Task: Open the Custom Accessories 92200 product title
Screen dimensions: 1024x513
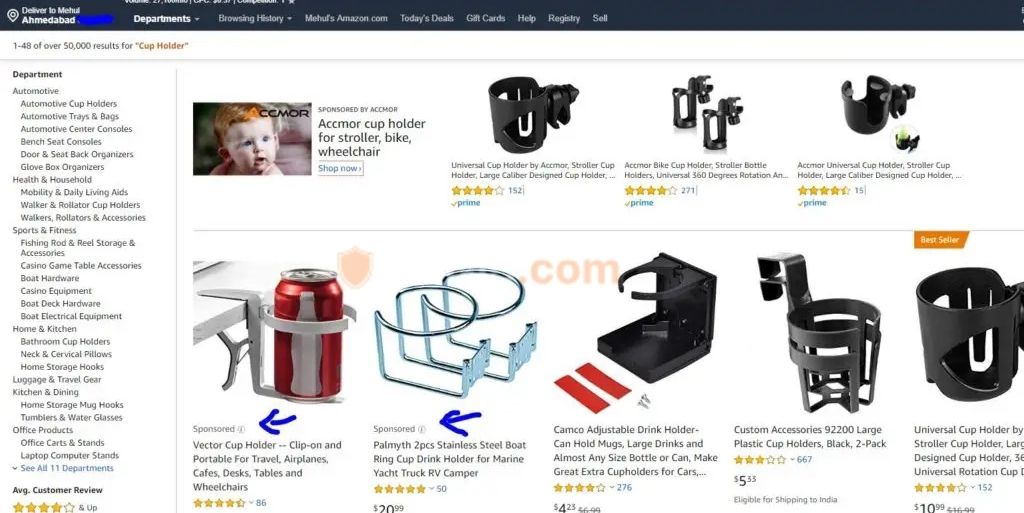Action: tap(810, 437)
